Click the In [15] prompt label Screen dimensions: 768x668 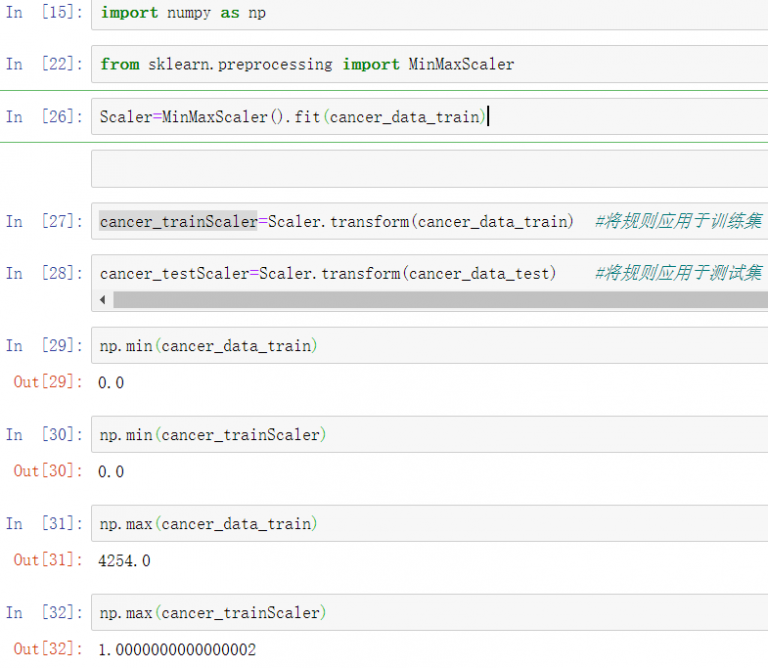(x=44, y=13)
